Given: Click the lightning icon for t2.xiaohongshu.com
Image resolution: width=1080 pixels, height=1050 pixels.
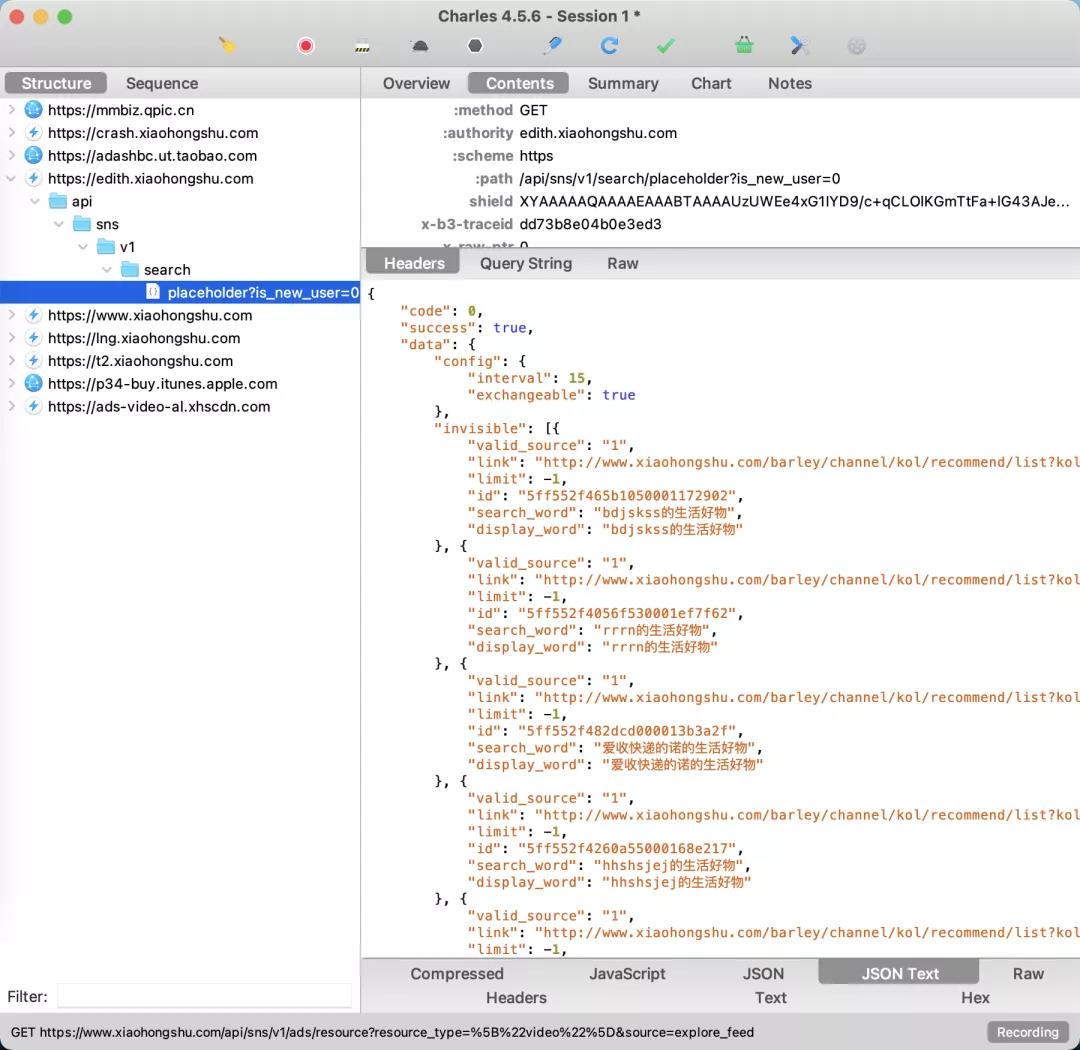Looking at the screenshot, I should 33,360.
